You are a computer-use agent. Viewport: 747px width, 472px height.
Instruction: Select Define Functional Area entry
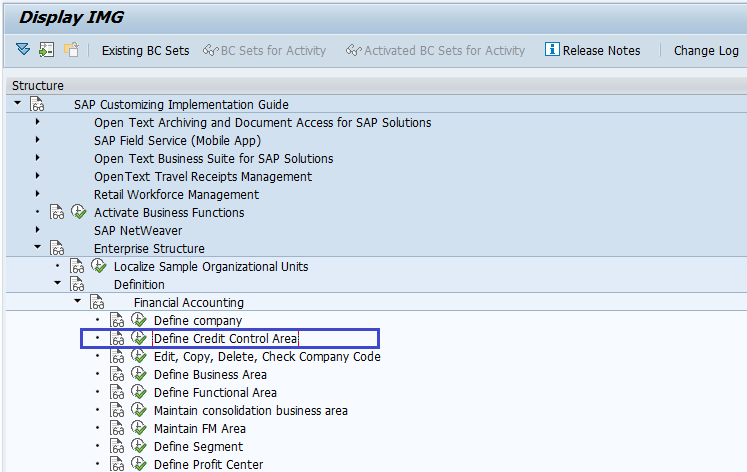[215, 393]
